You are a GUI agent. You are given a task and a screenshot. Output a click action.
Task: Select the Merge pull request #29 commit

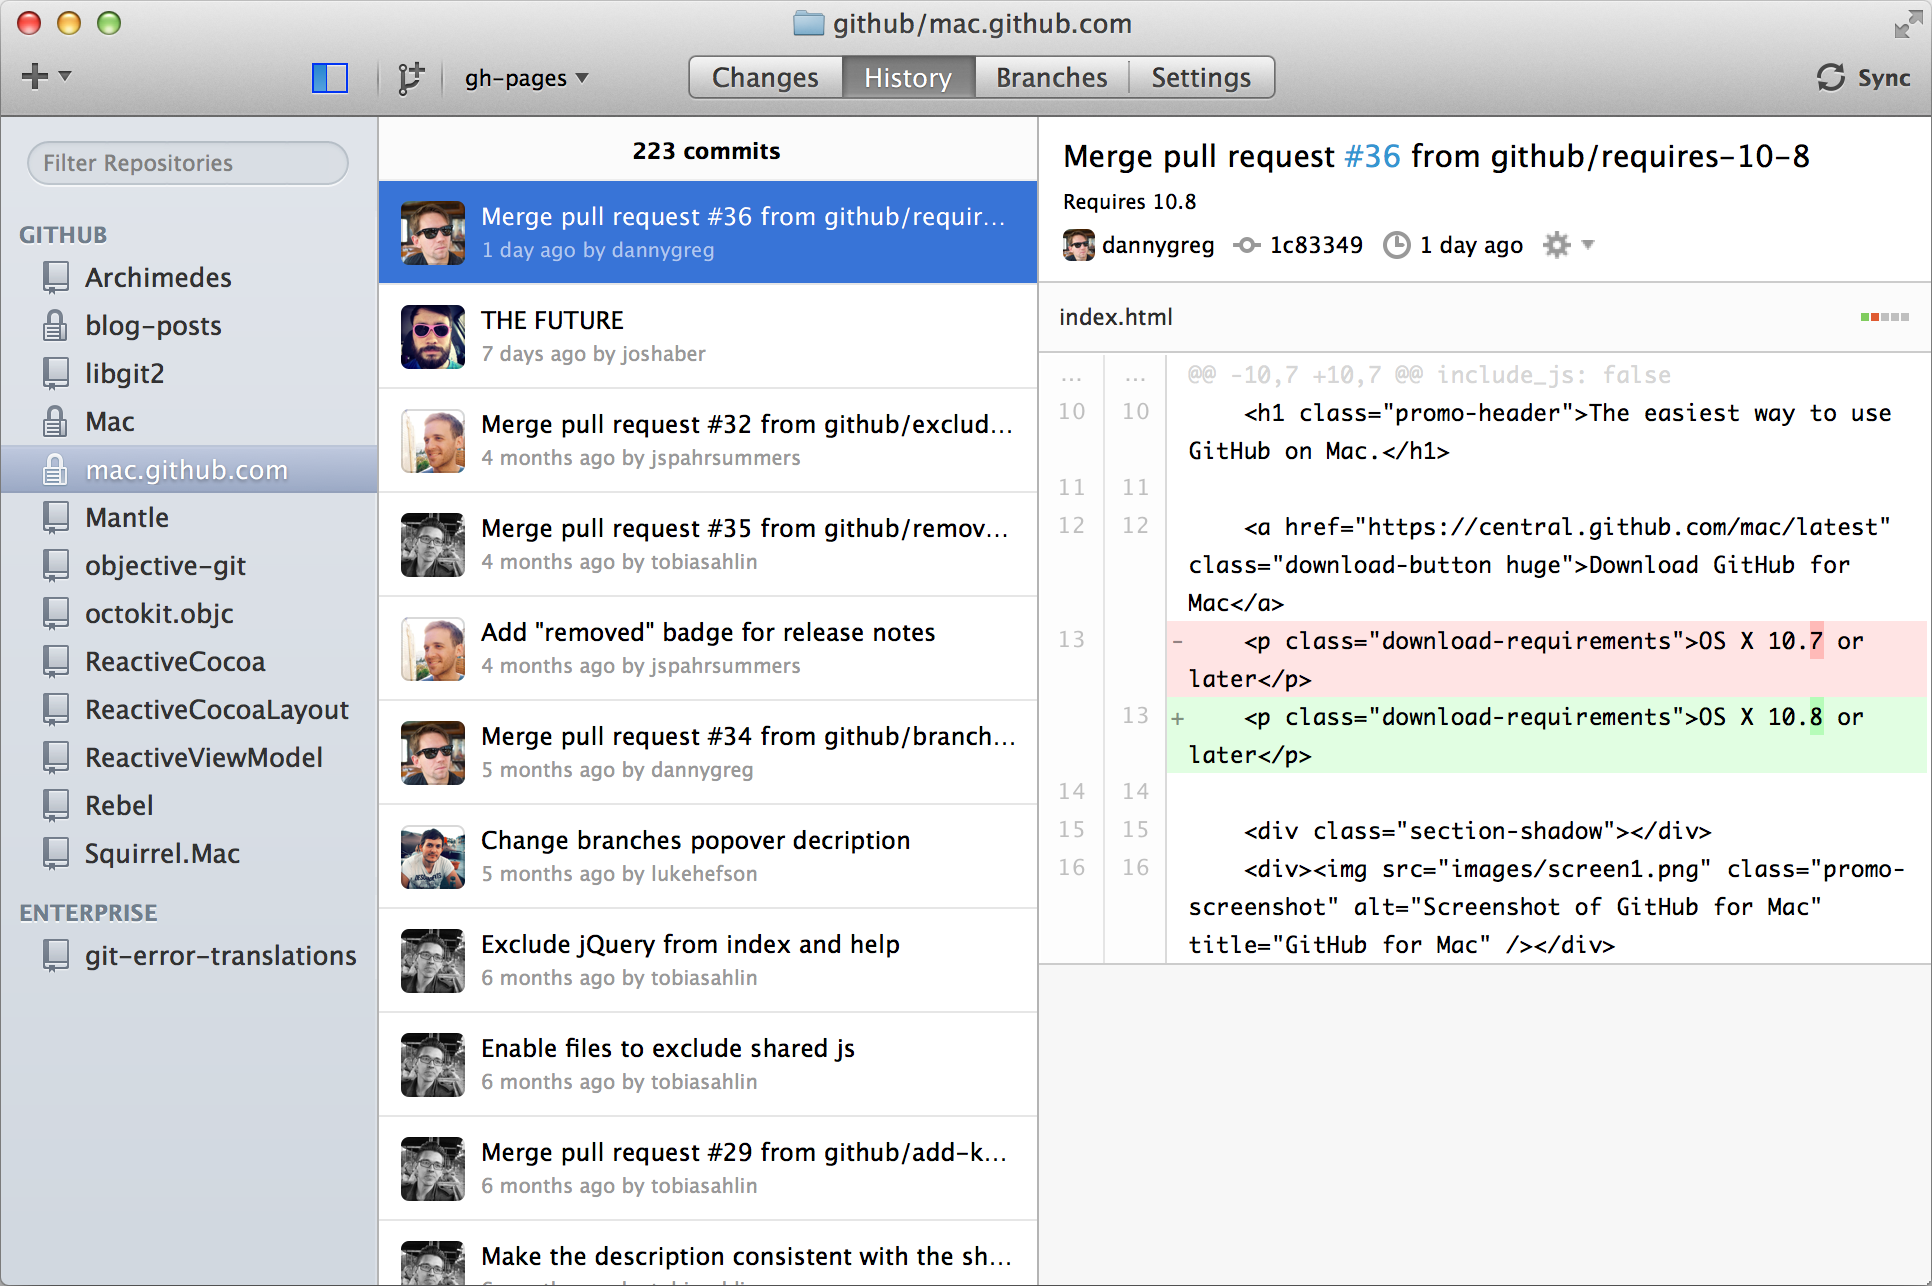(x=708, y=1168)
